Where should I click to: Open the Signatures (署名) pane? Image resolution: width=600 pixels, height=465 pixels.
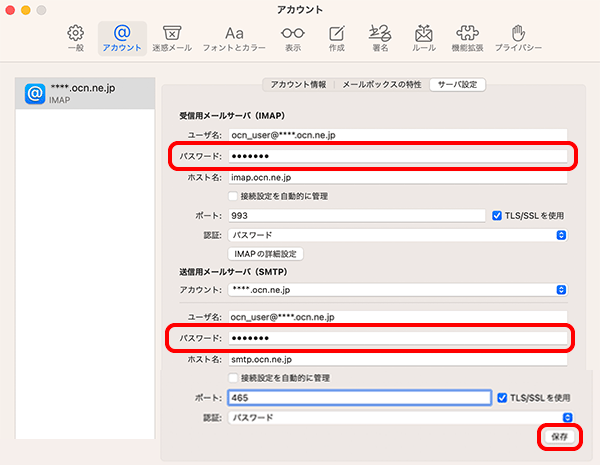379,38
